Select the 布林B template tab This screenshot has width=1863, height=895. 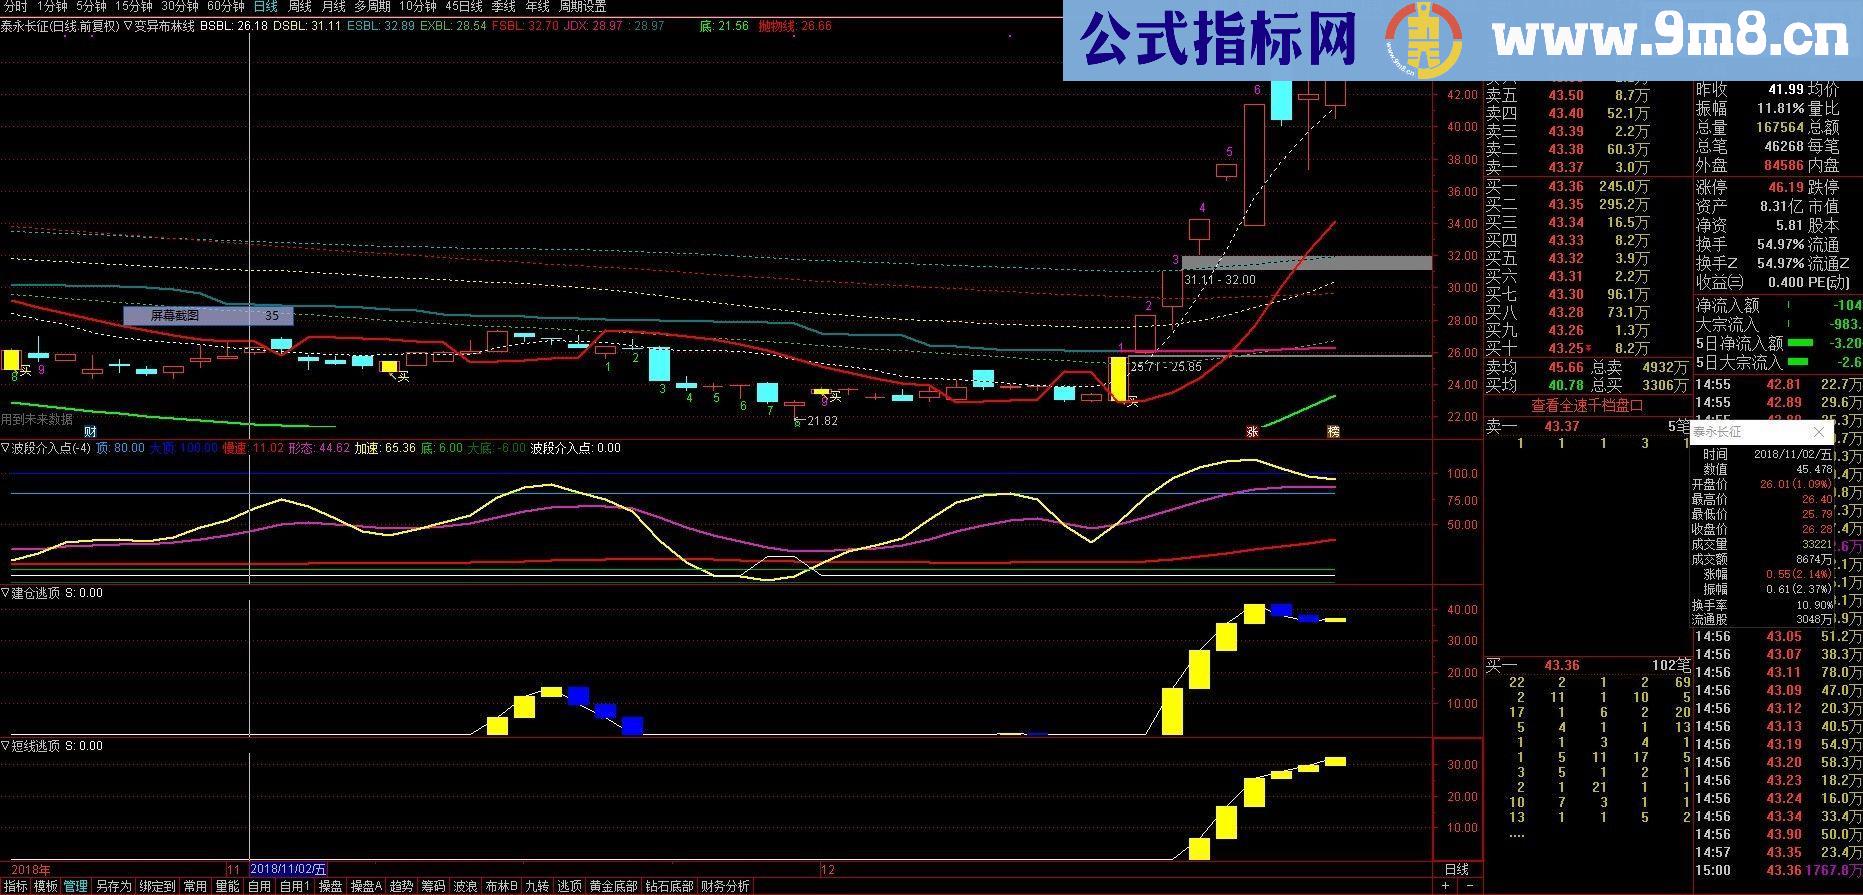(501, 887)
